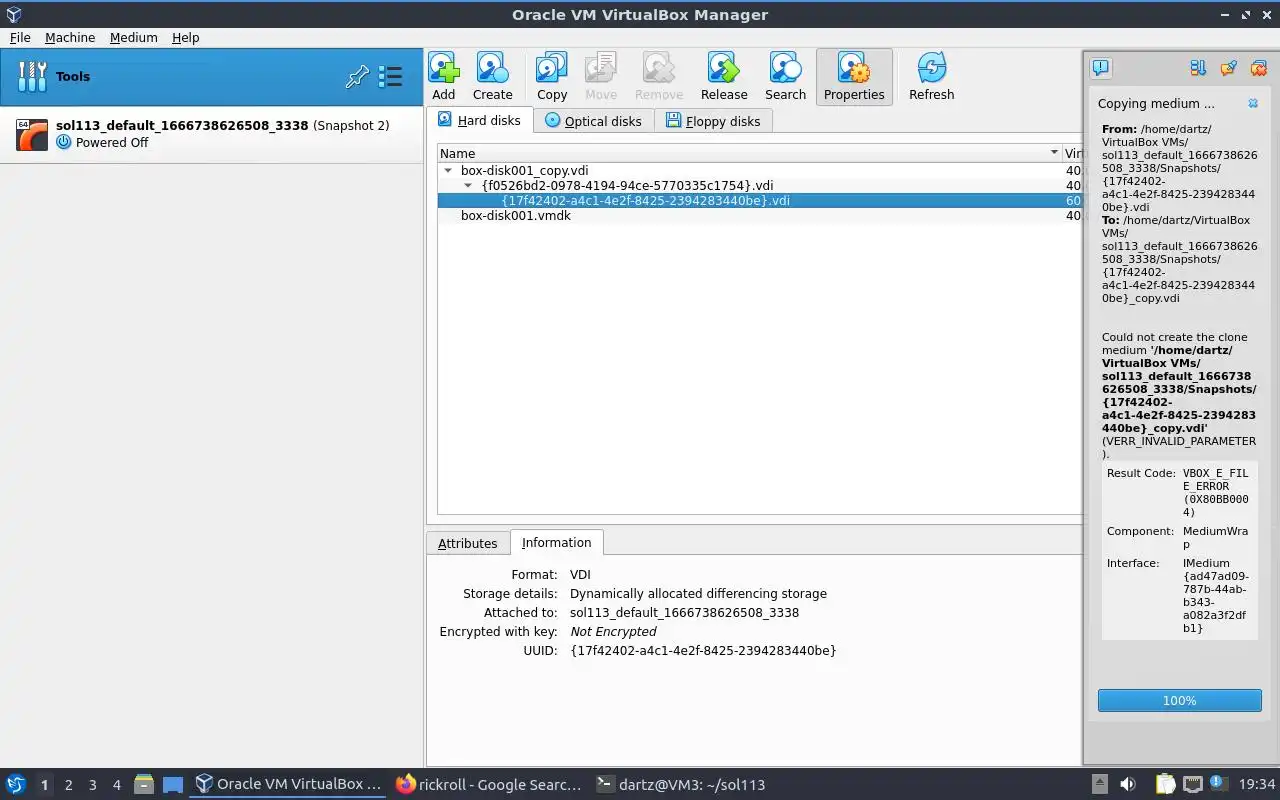This screenshot has height=800, width=1280.
Task: Click the volume speaker tray icon
Action: click(x=1128, y=785)
